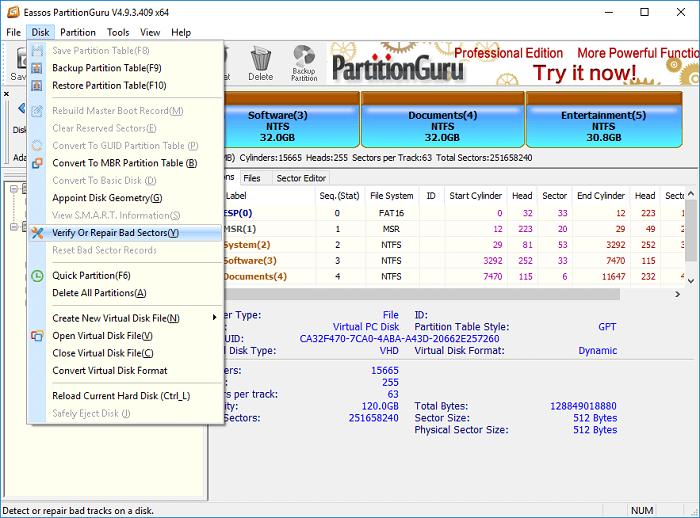Collapse the first disk tree node
This screenshot has width=700, height=518.
[14, 188]
